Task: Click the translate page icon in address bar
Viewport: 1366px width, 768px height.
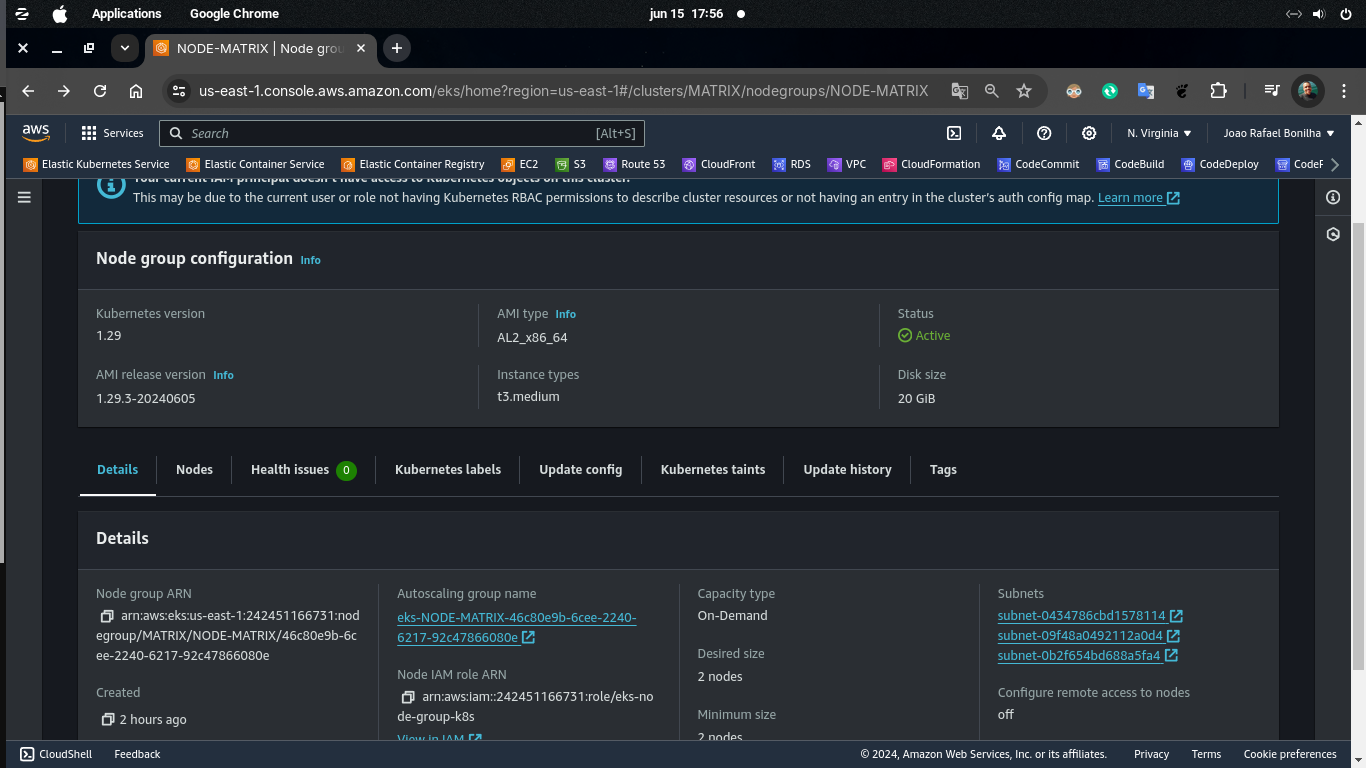Action: point(959,91)
